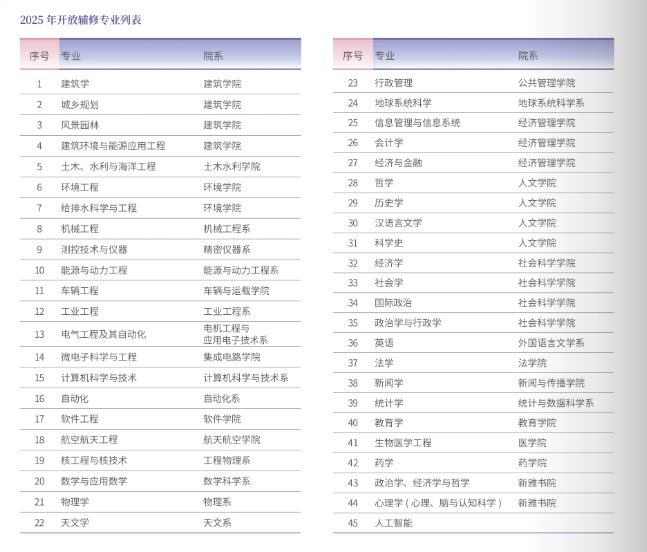
Task: Select department '计算机科学与技术系'
Action: pyautogui.click(x=246, y=378)
